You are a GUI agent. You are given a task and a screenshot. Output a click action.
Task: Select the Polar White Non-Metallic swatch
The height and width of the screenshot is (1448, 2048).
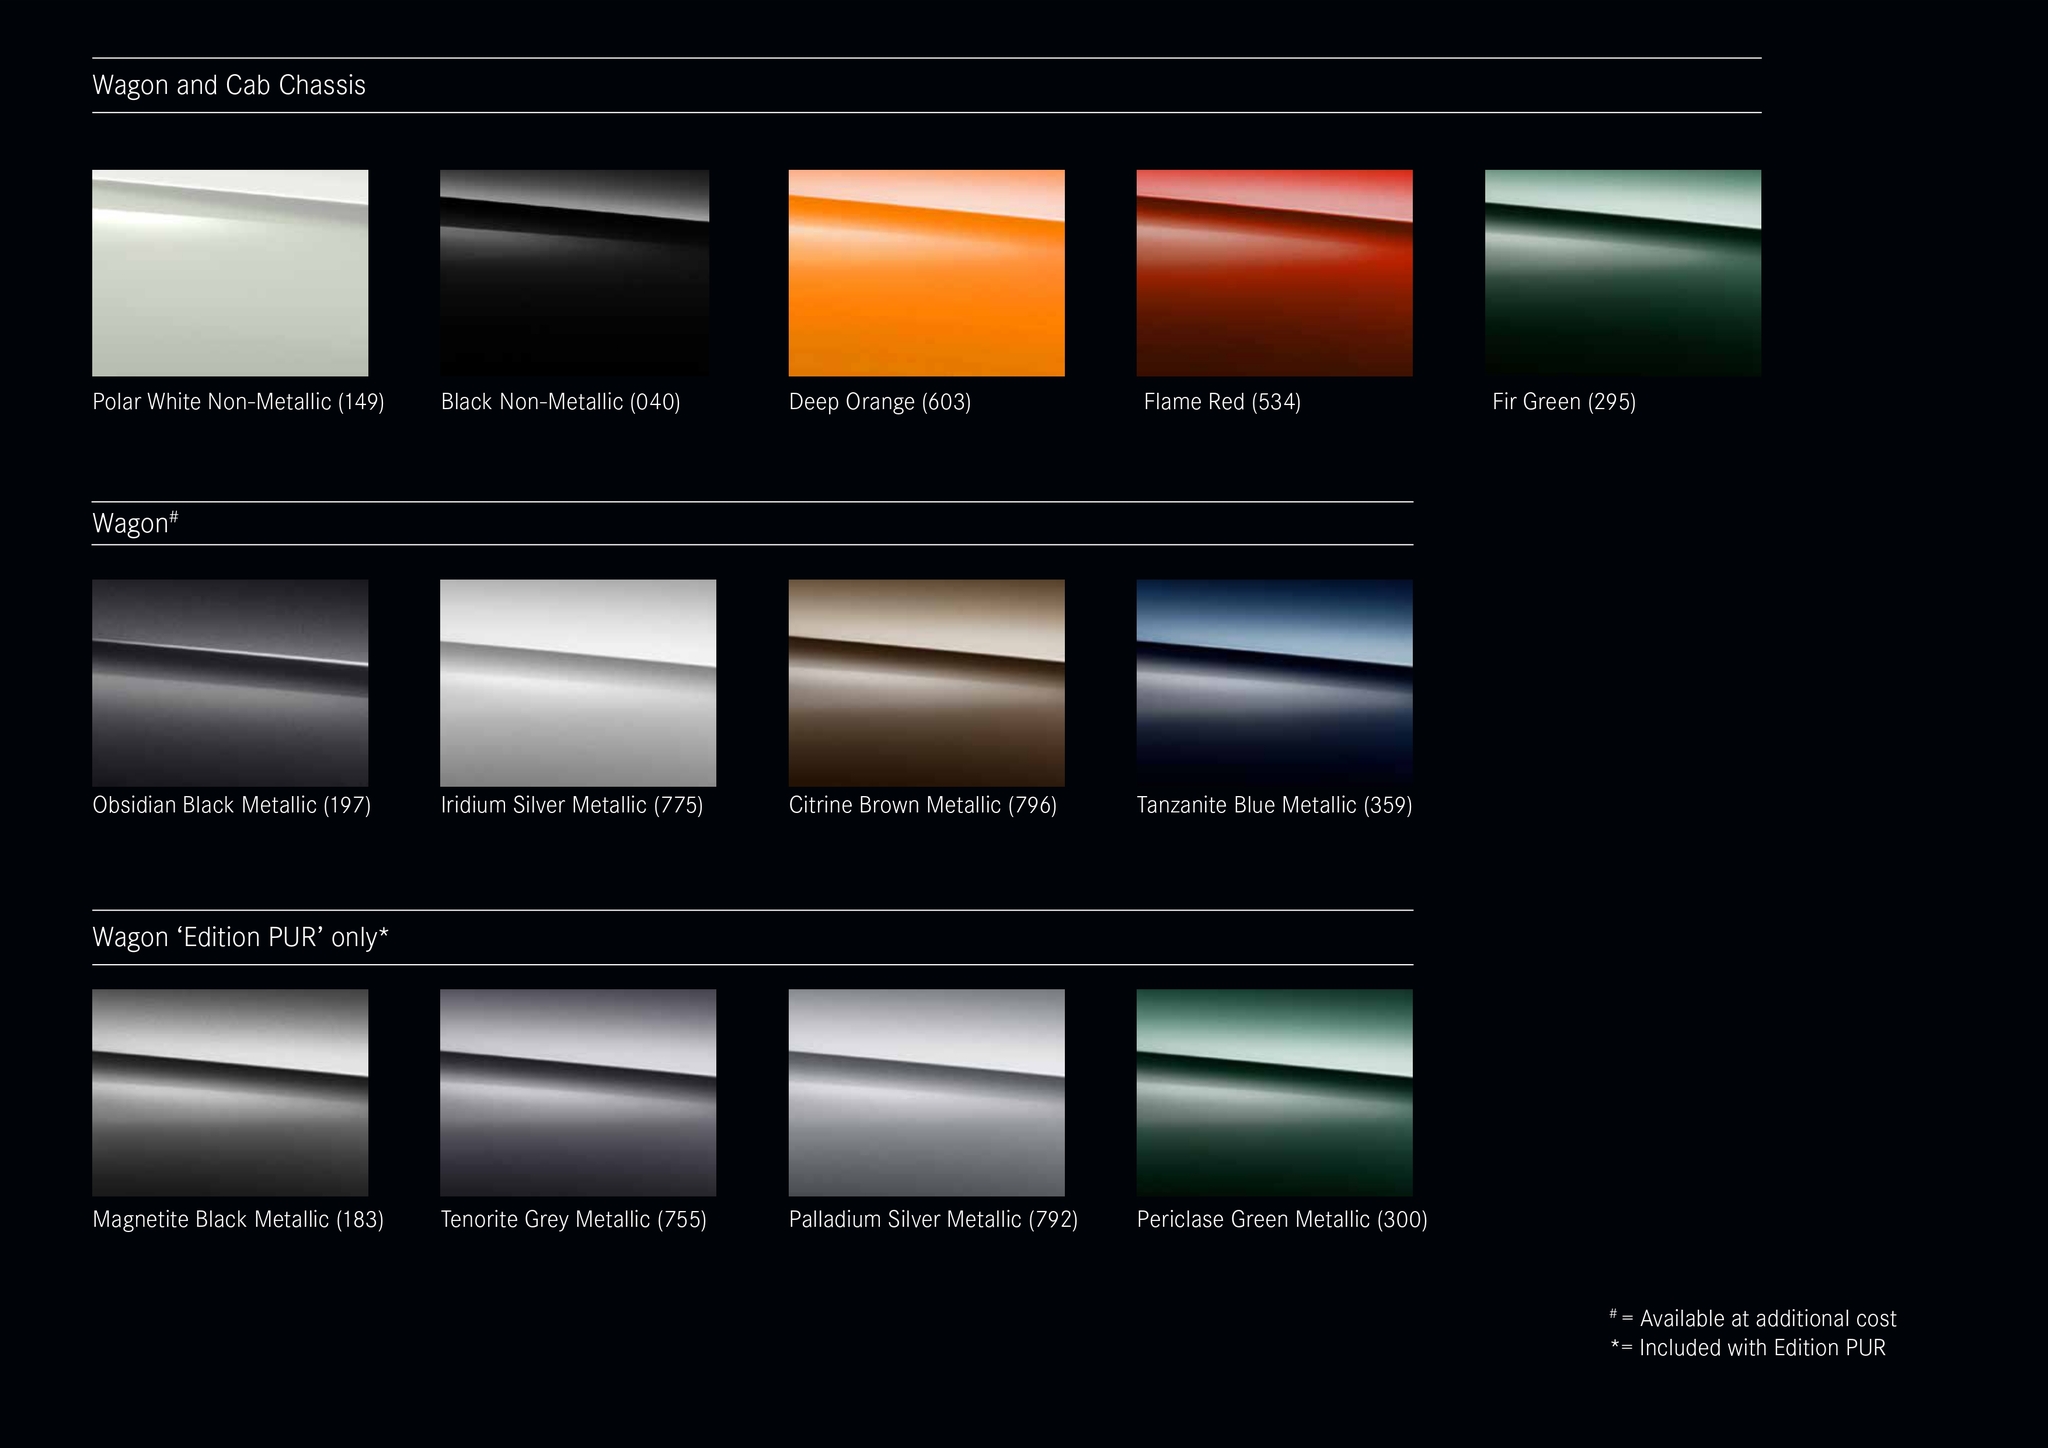point(230,273)
